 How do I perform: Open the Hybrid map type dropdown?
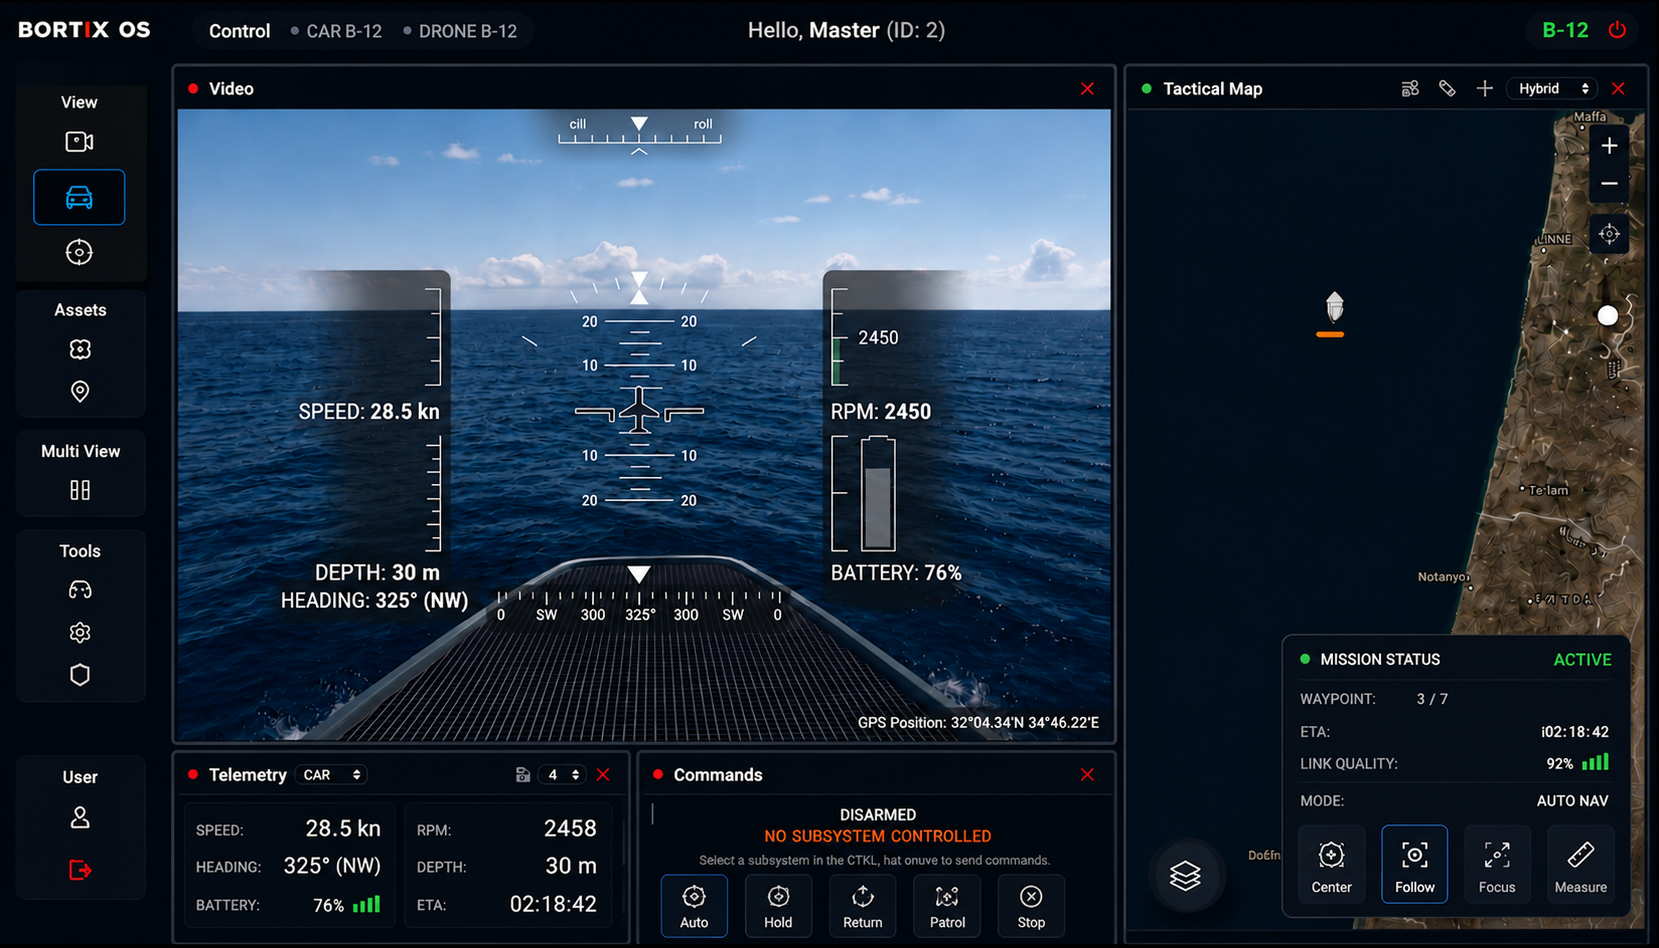[x=1553, y=89]
